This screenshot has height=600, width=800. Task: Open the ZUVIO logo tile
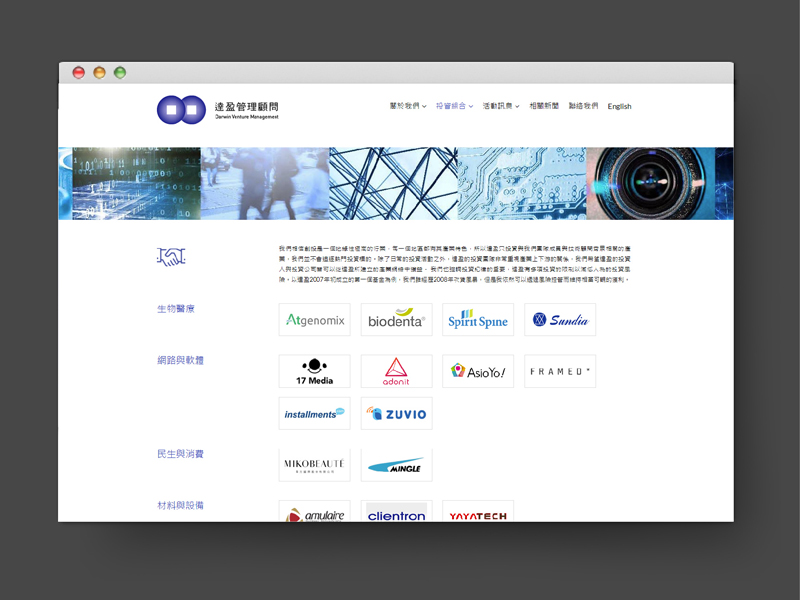coord(396,413)
